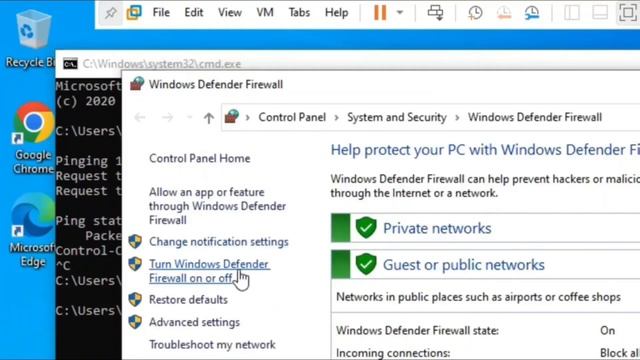This screenshot has height=360, width=640.
Task: Open the Tabs menu
Action: 299,13
